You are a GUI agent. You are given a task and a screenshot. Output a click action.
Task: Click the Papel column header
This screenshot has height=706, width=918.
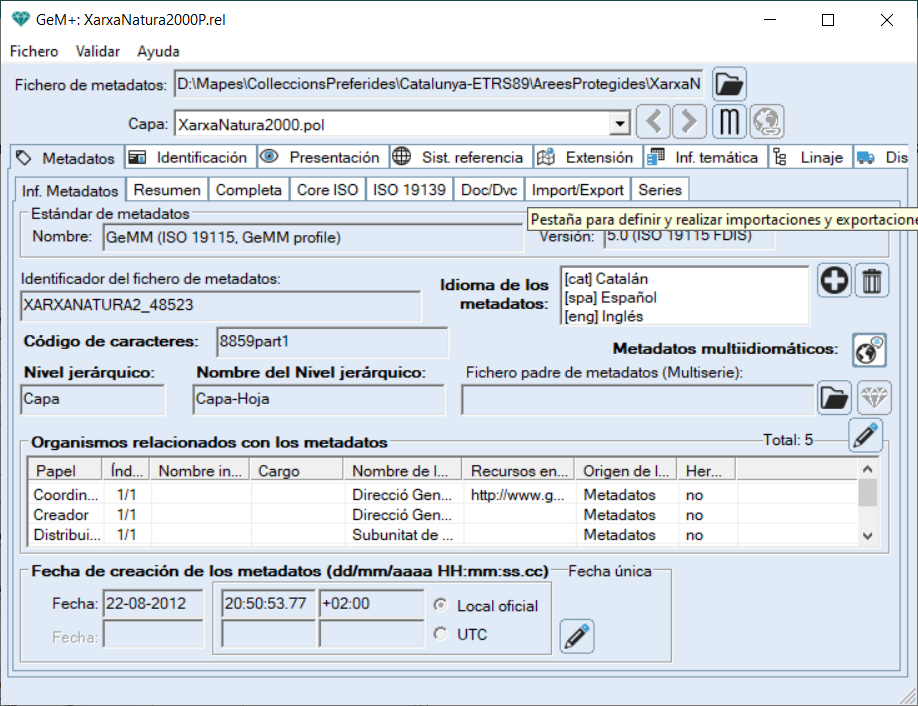[56, 471]
